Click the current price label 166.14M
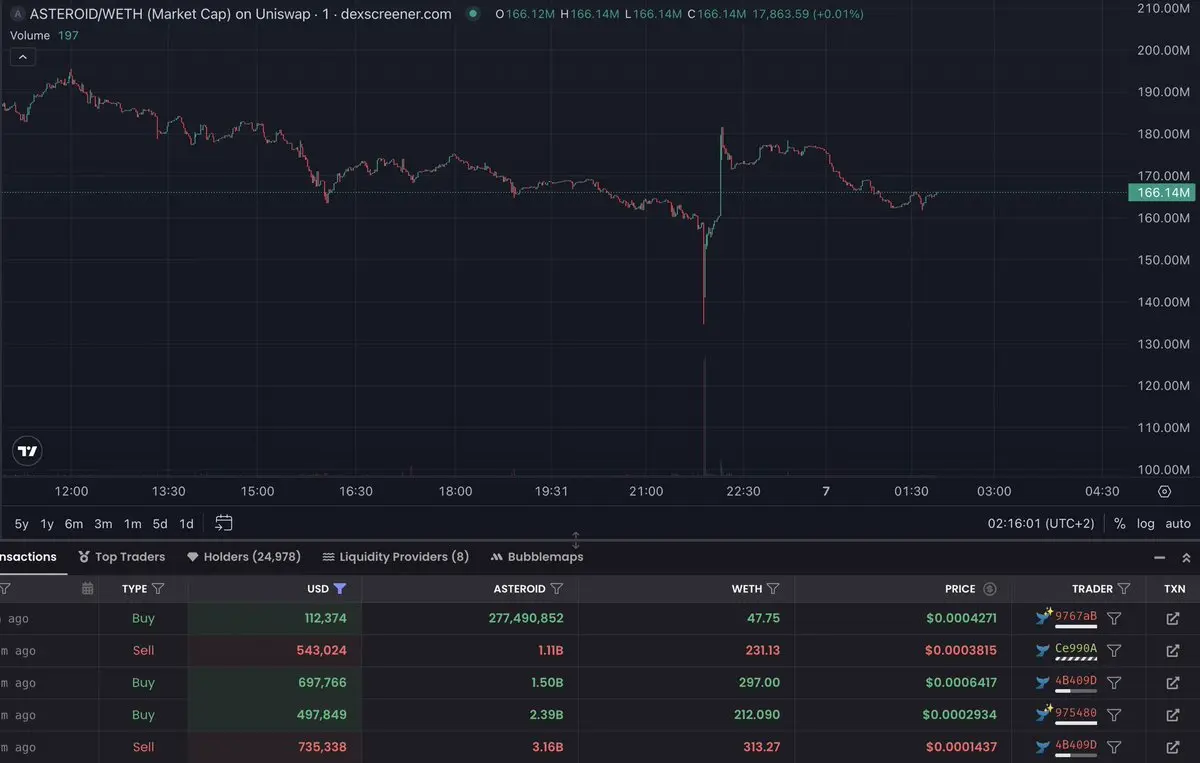This screenshot has height=763, width=1200. point(1164,192)
